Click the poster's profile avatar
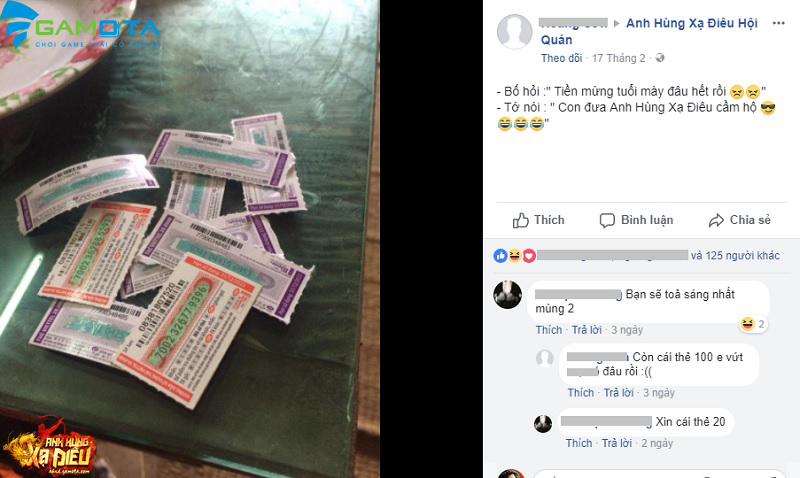This screenshot has width=800, height=478. tap(514, 32)
